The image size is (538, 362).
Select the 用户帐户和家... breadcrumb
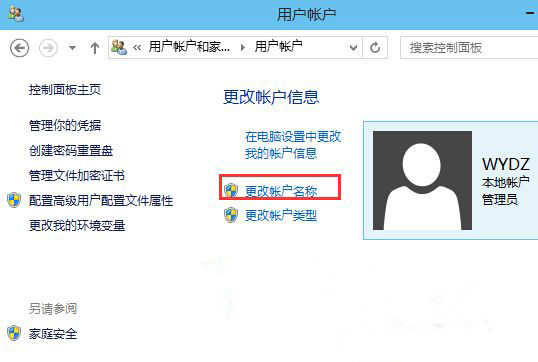[189, 47]
